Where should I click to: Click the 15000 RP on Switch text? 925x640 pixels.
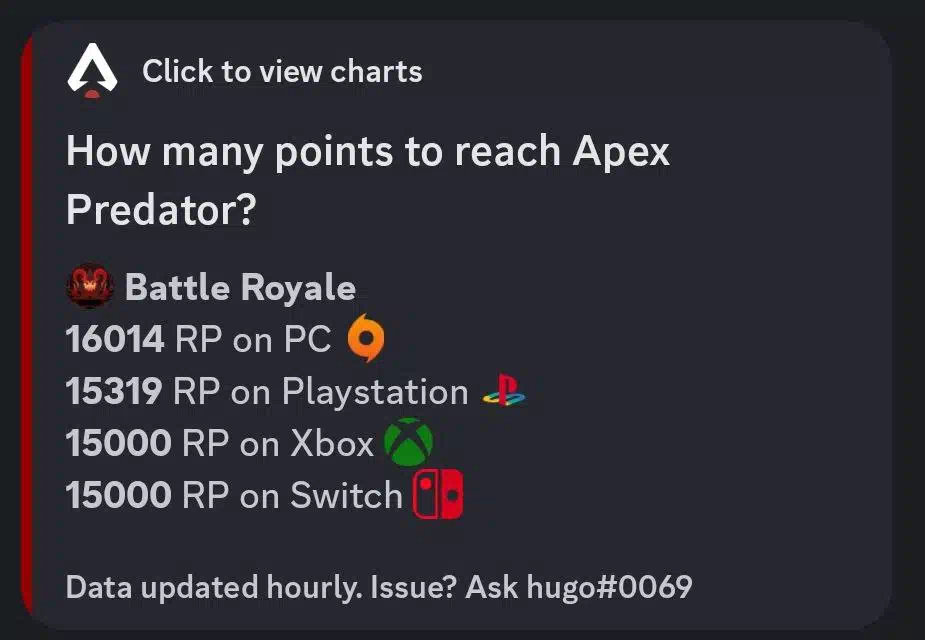[x=234, y=495]
